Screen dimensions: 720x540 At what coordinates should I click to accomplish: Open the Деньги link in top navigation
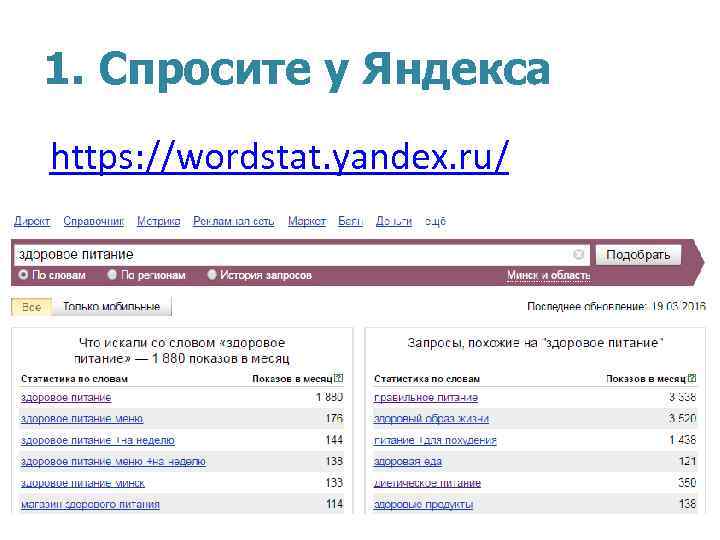pos(394,221)
